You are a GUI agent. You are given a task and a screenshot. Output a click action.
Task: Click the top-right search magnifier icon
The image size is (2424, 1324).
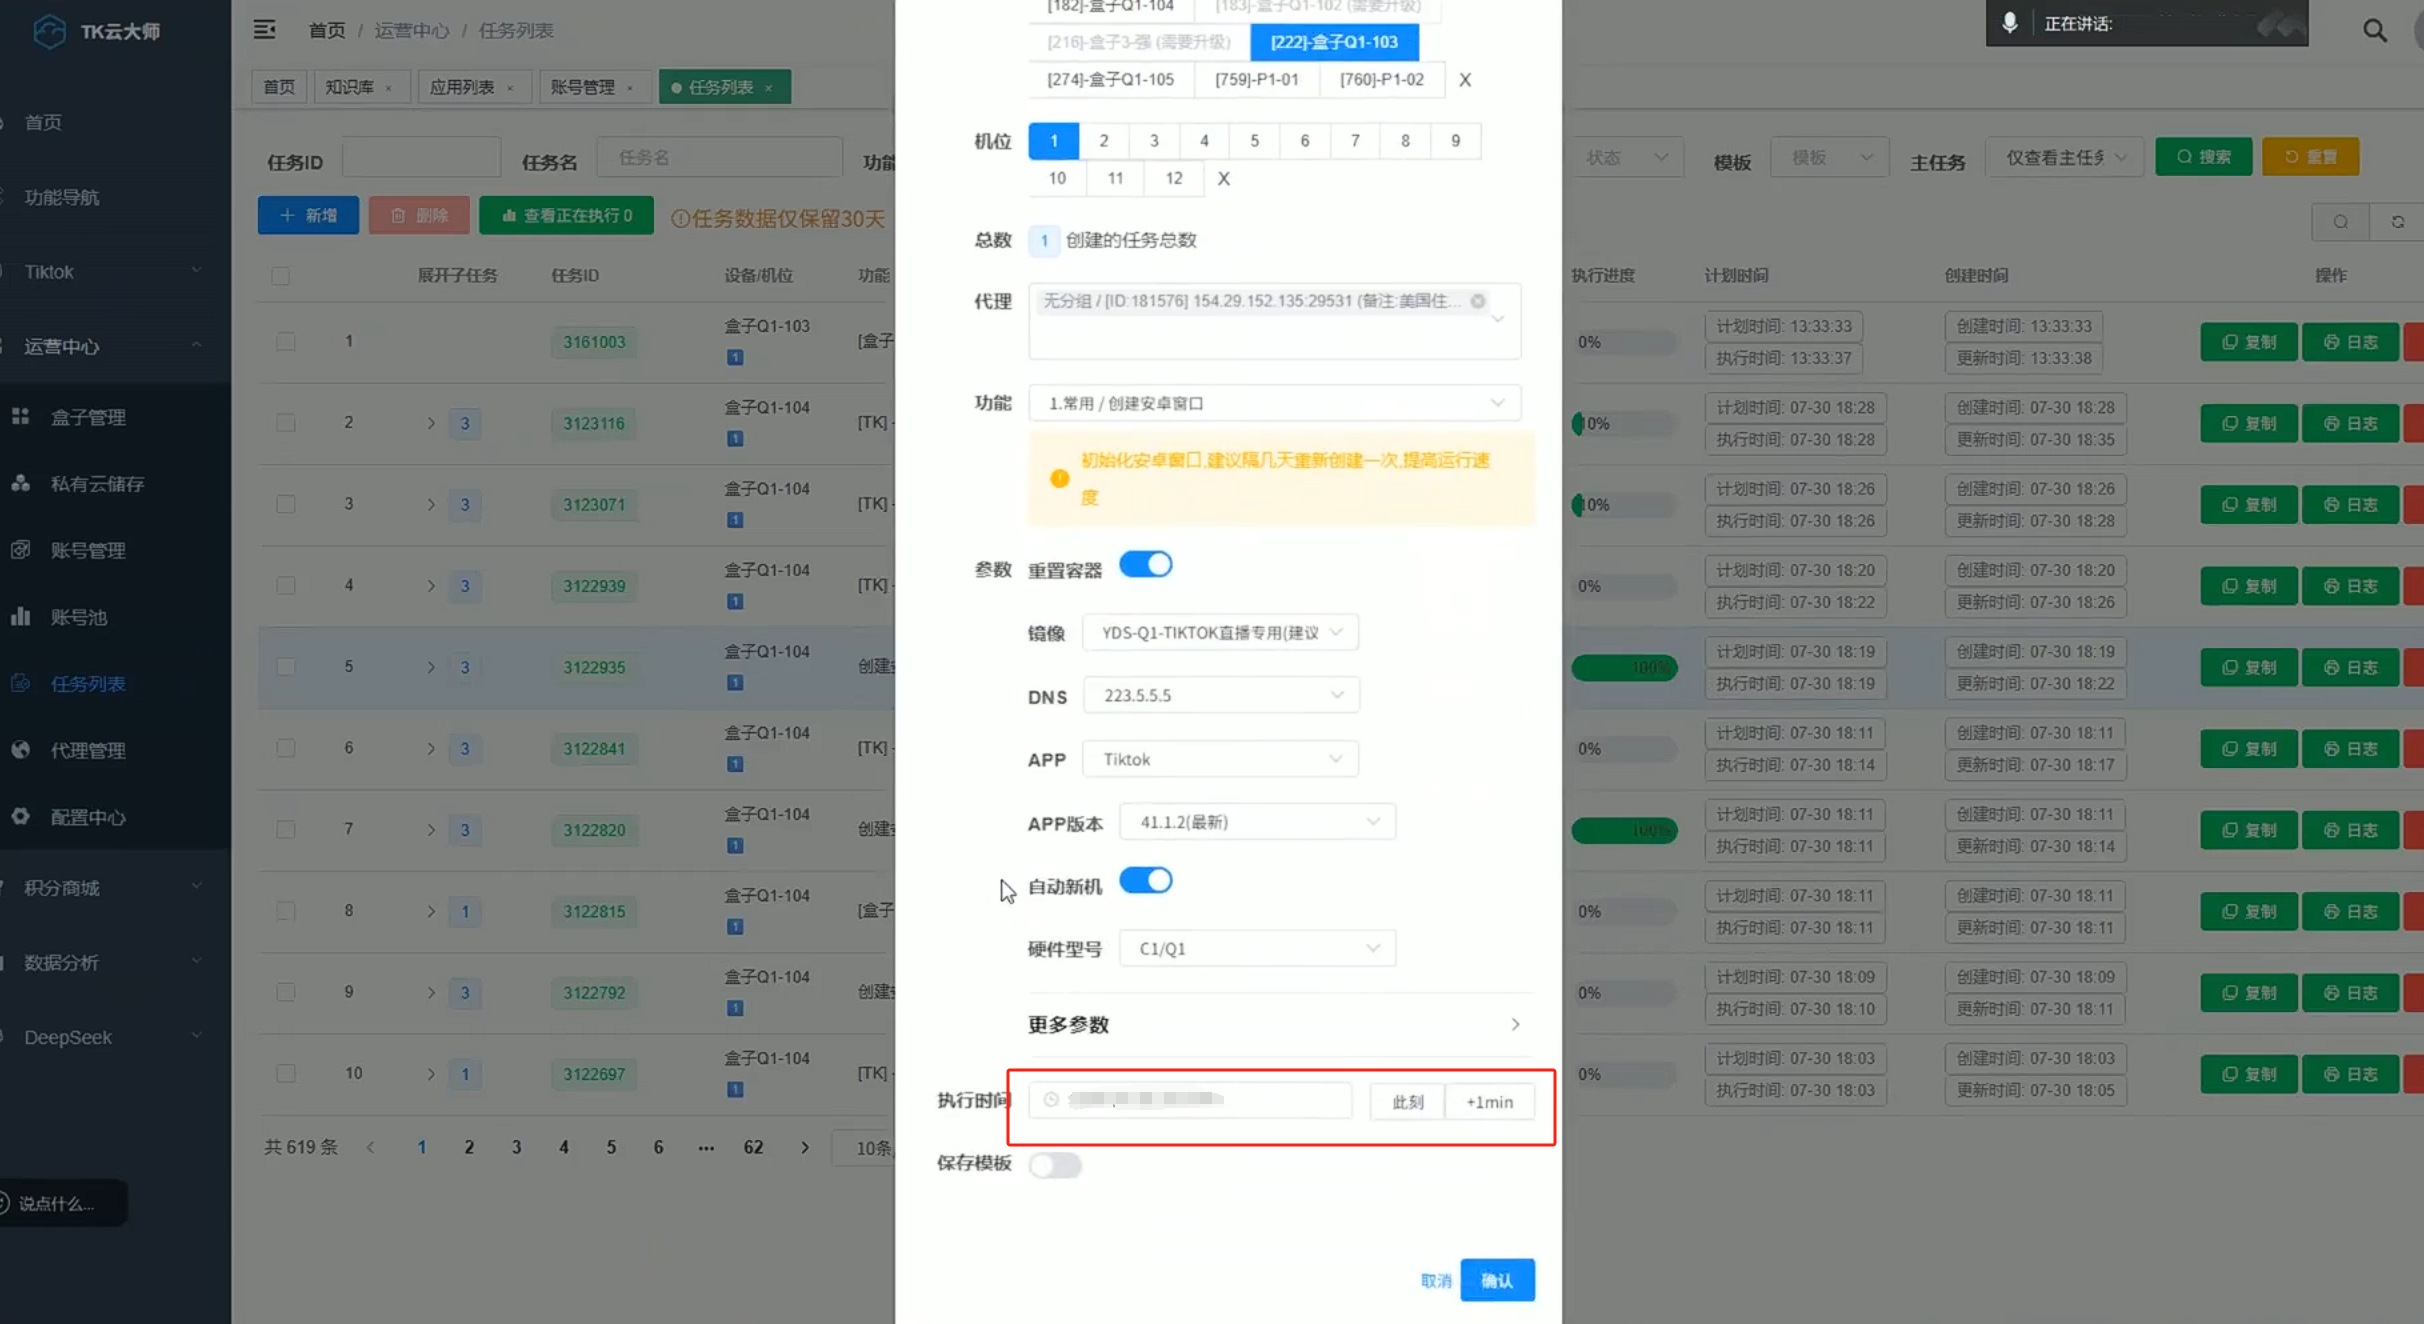2374,31
